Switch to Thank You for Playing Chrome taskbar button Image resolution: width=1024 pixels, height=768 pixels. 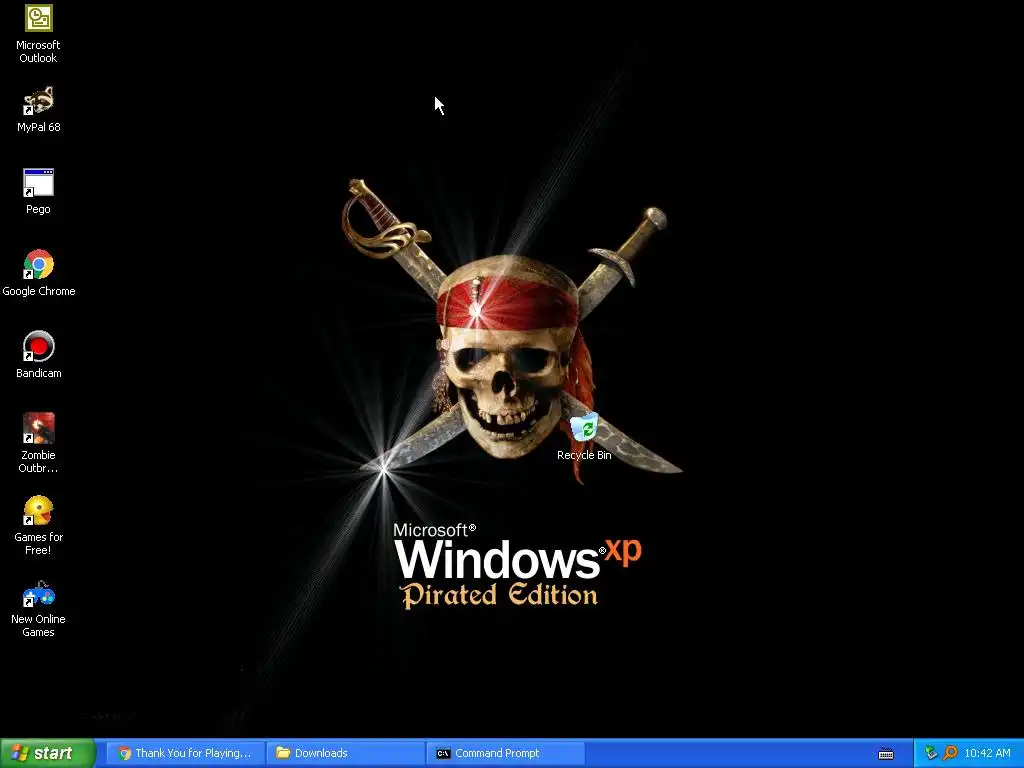[185, 753]
